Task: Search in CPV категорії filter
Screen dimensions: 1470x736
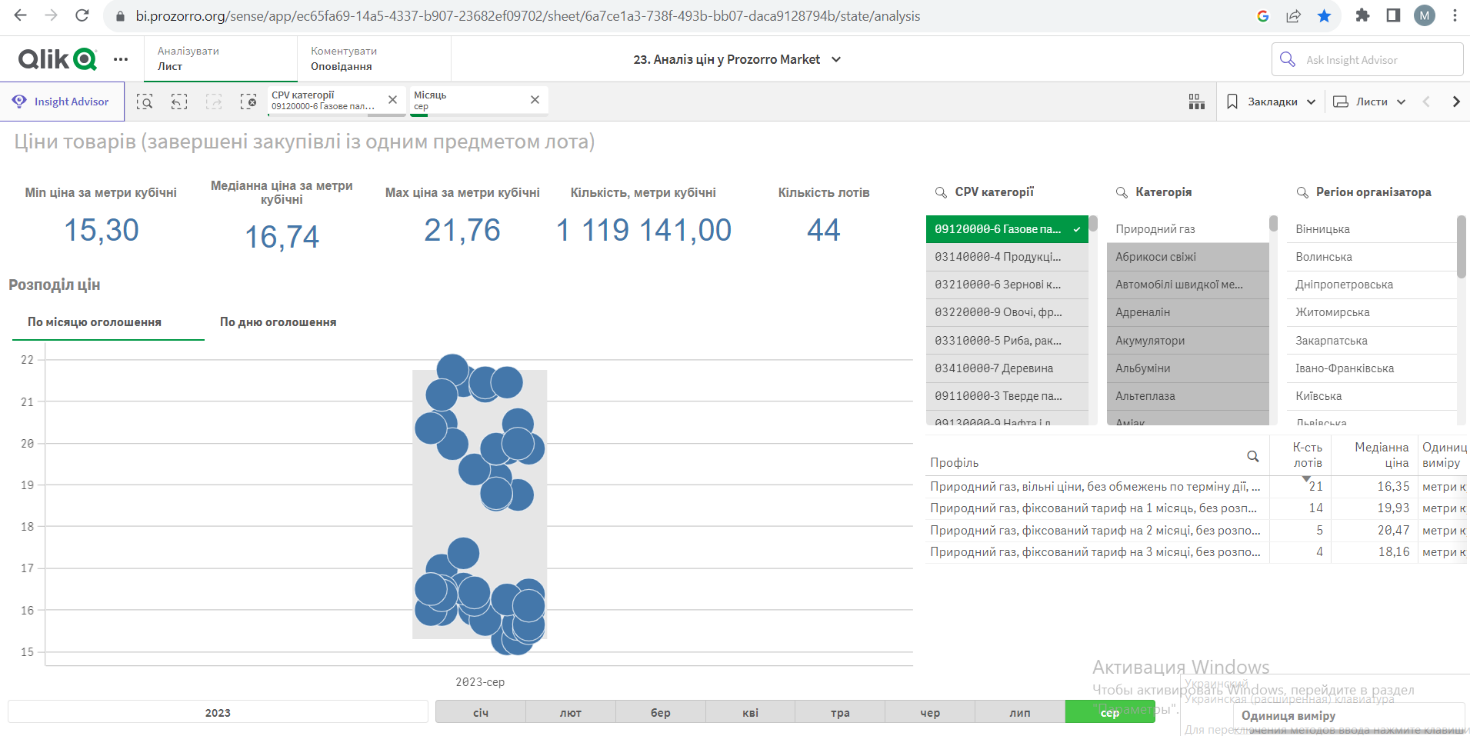Action: pos(940,192)
